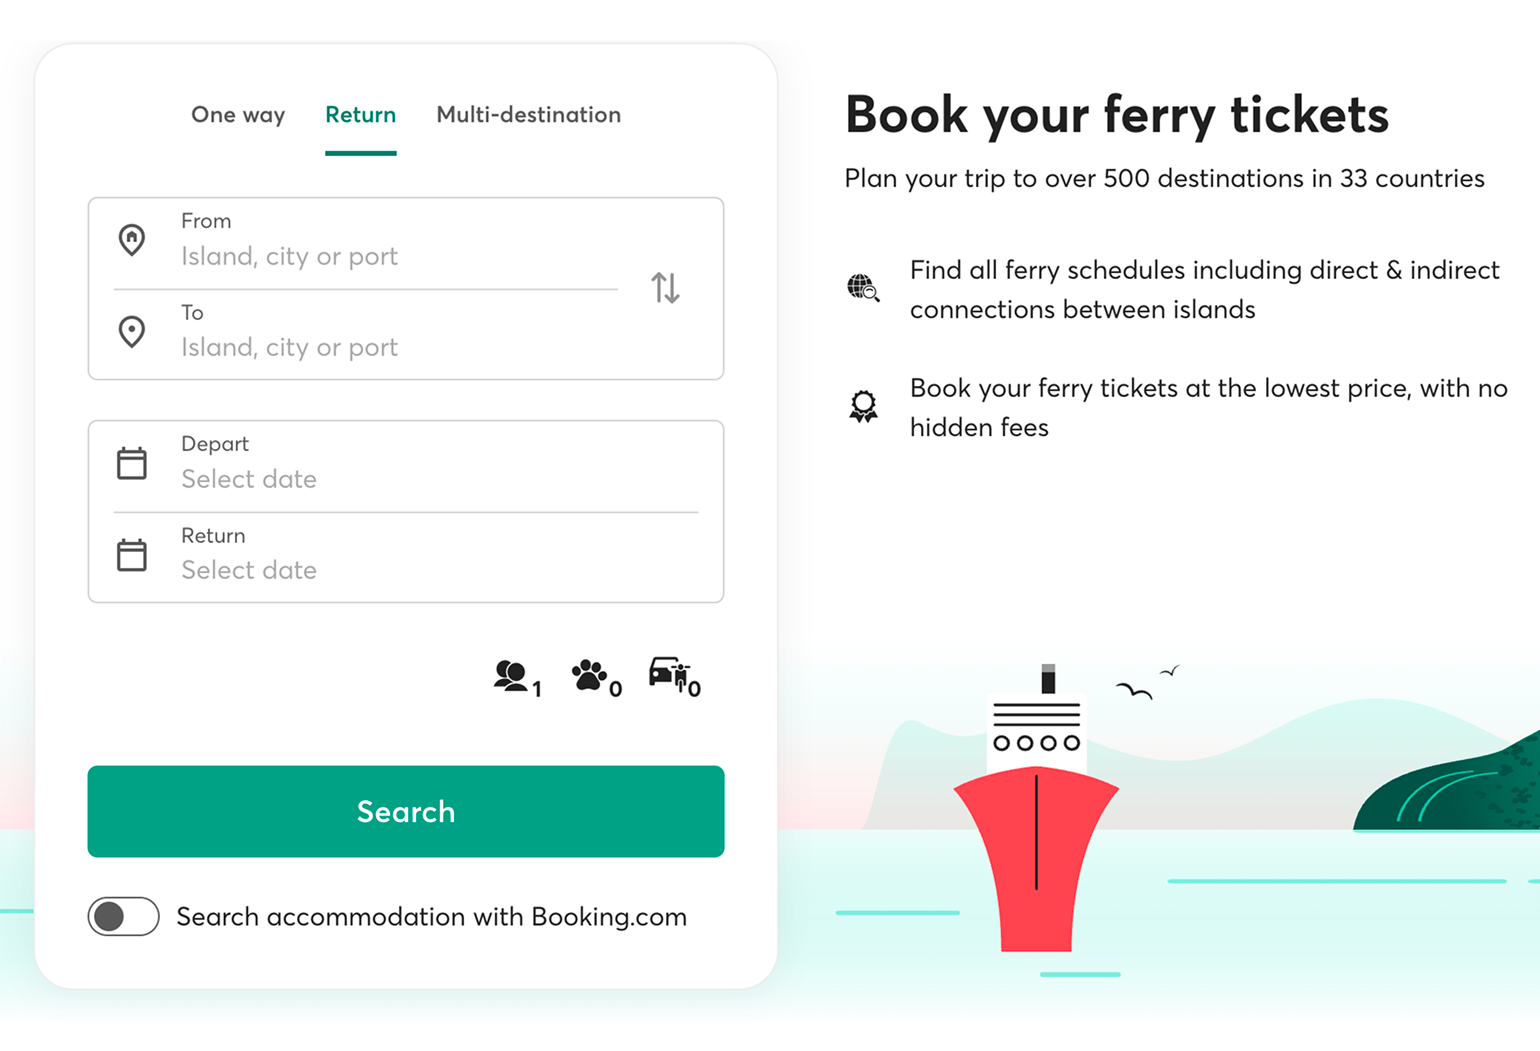Select the Multi-destination tab

click(528, 115)
